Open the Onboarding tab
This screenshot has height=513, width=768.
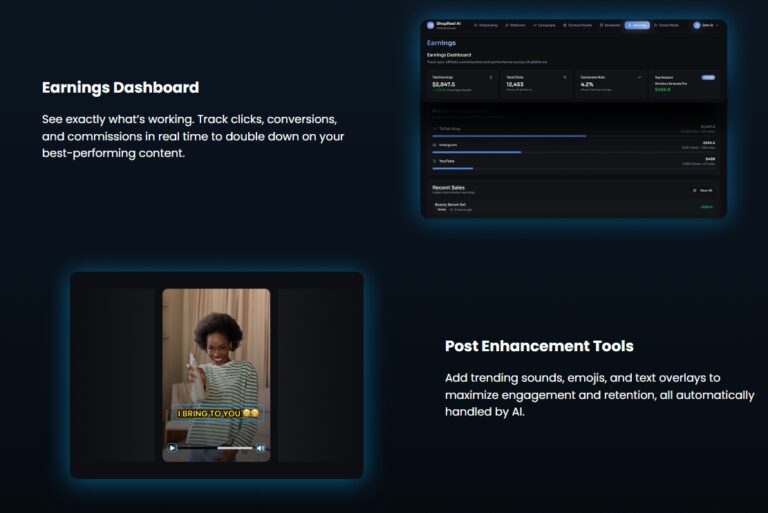[x=485, y=25]
